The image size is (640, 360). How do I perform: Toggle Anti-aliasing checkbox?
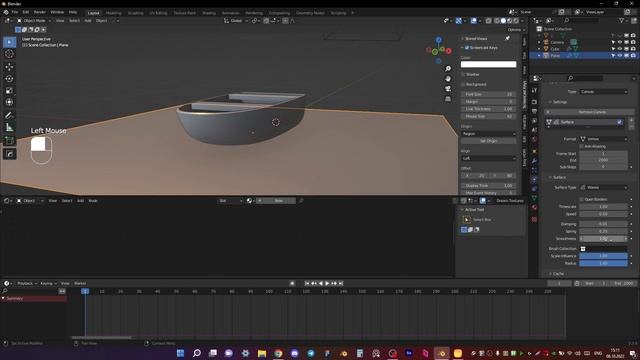point(582,146)
